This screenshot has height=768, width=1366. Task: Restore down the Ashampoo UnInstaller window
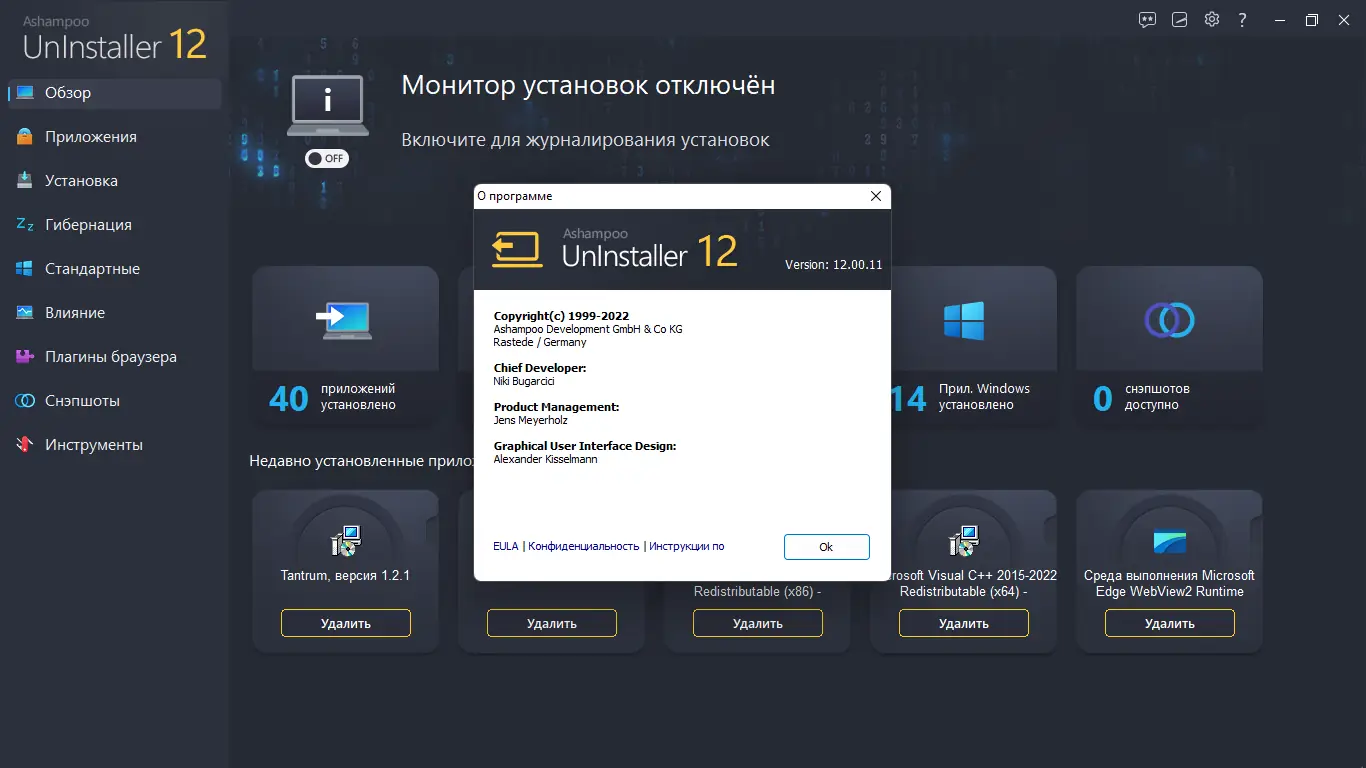pyautogui.click(x=1312, y=19)
